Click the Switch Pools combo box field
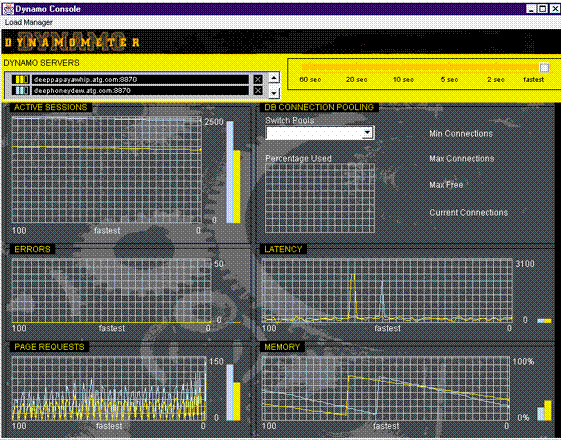The width and height of the screenshot is (561, 440). (x=320, y=133)
